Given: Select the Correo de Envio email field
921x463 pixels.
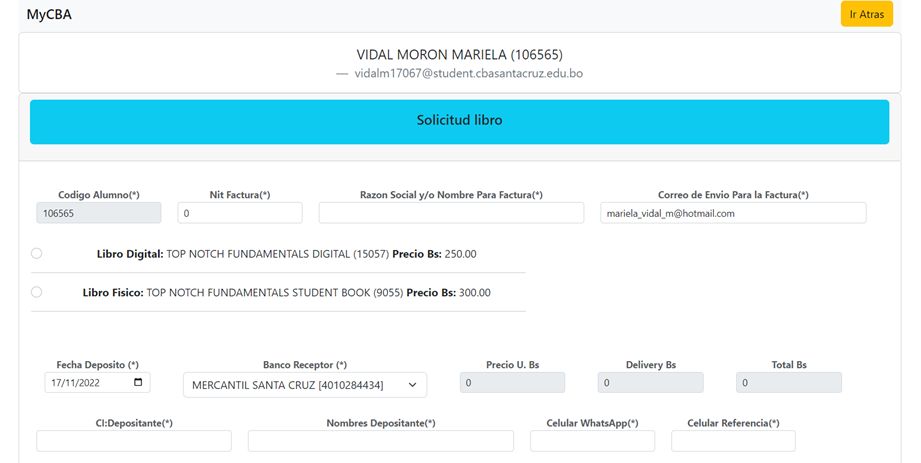Looking at the screenshot, I should [733, 213].
